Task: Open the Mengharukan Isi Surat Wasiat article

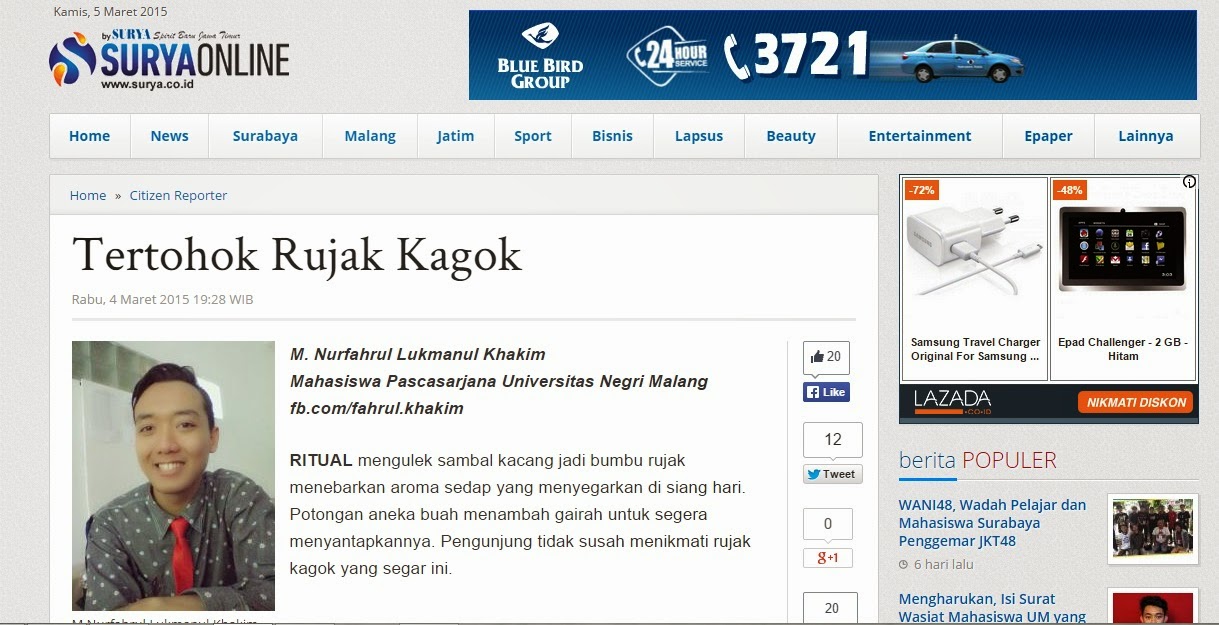Action: click(992, 608)
